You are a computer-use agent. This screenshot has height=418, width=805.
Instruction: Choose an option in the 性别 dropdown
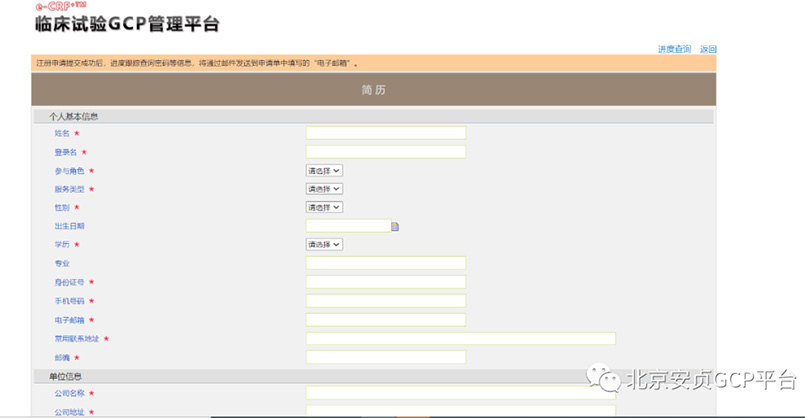pyautogui.click(x=324, y=207)
